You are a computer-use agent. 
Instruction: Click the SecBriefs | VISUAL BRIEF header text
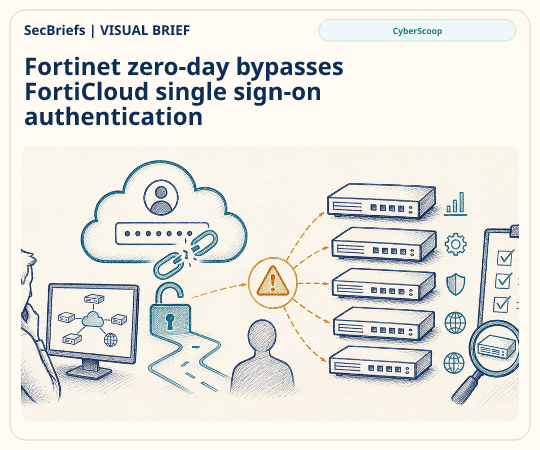click(x=107, y=31)
